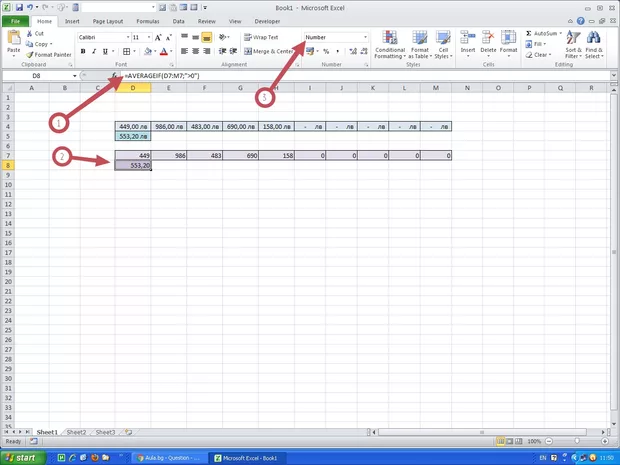The image size is (620, 465).
Task: Open the Find & Select menu
Action: click(x=594, y=45)
